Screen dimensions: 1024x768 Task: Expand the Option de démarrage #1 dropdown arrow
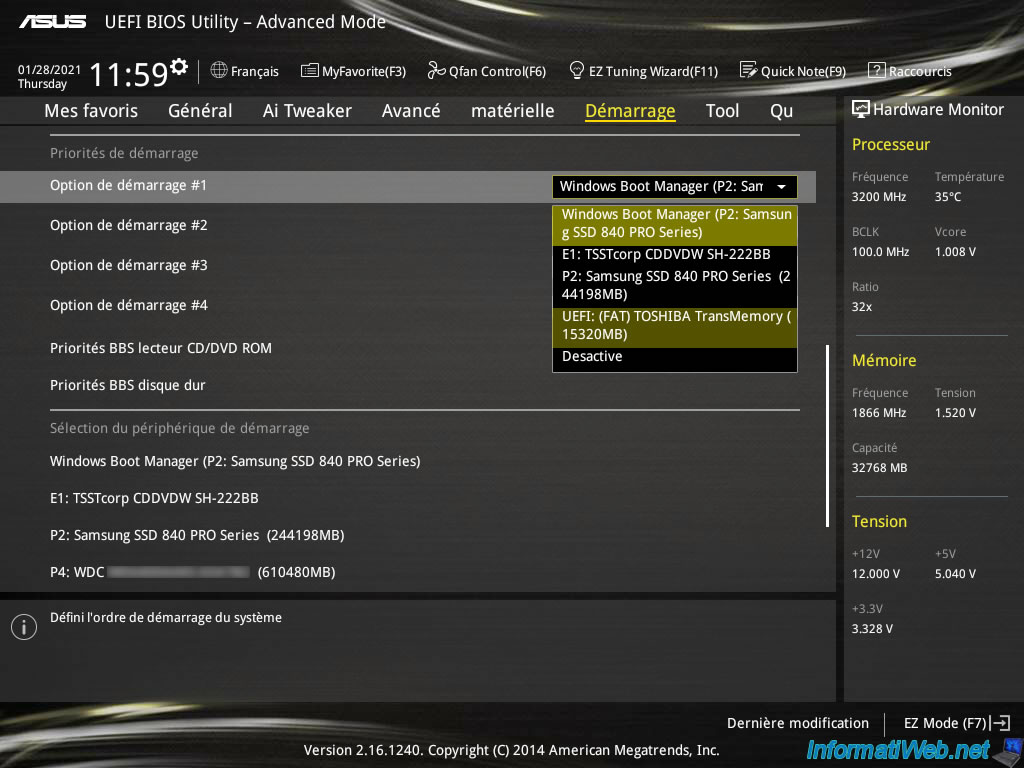click(781, 187)
